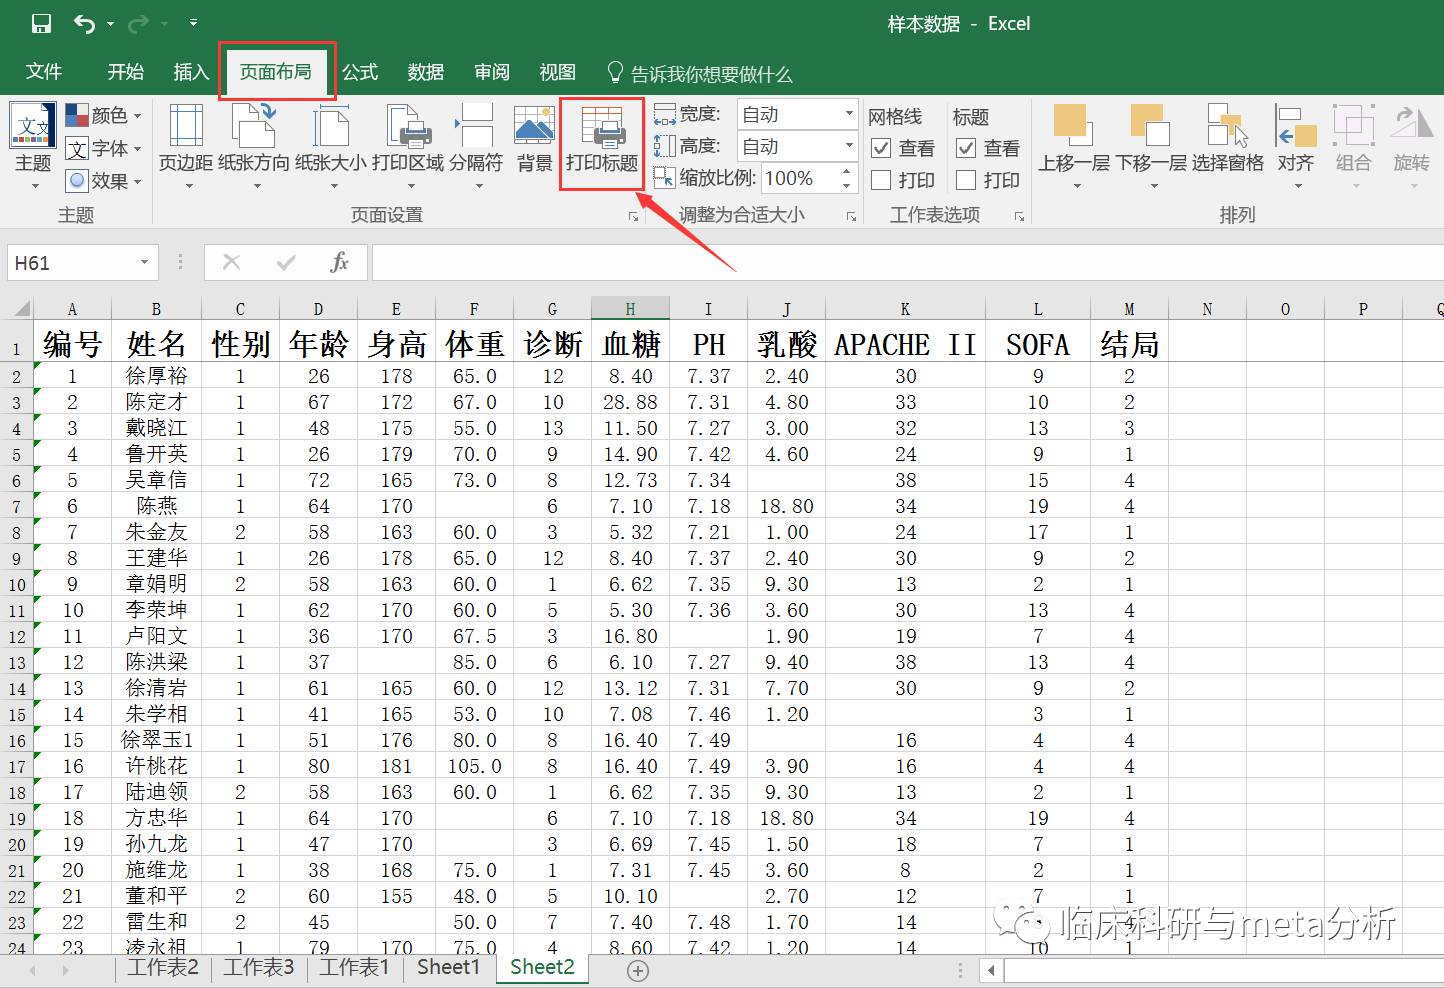This screenshot has width=1444, height=988.
Task: Switch to the 工作表3 sheet tab
Action: (x=258, y=968)
